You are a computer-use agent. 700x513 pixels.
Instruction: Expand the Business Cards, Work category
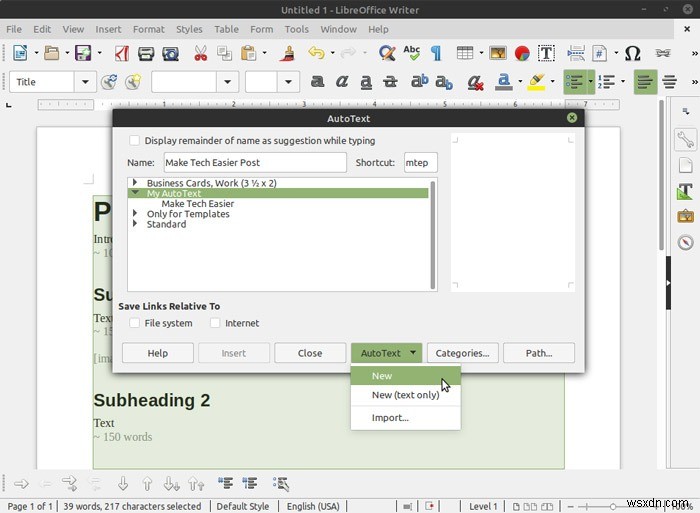pos(135,183)
